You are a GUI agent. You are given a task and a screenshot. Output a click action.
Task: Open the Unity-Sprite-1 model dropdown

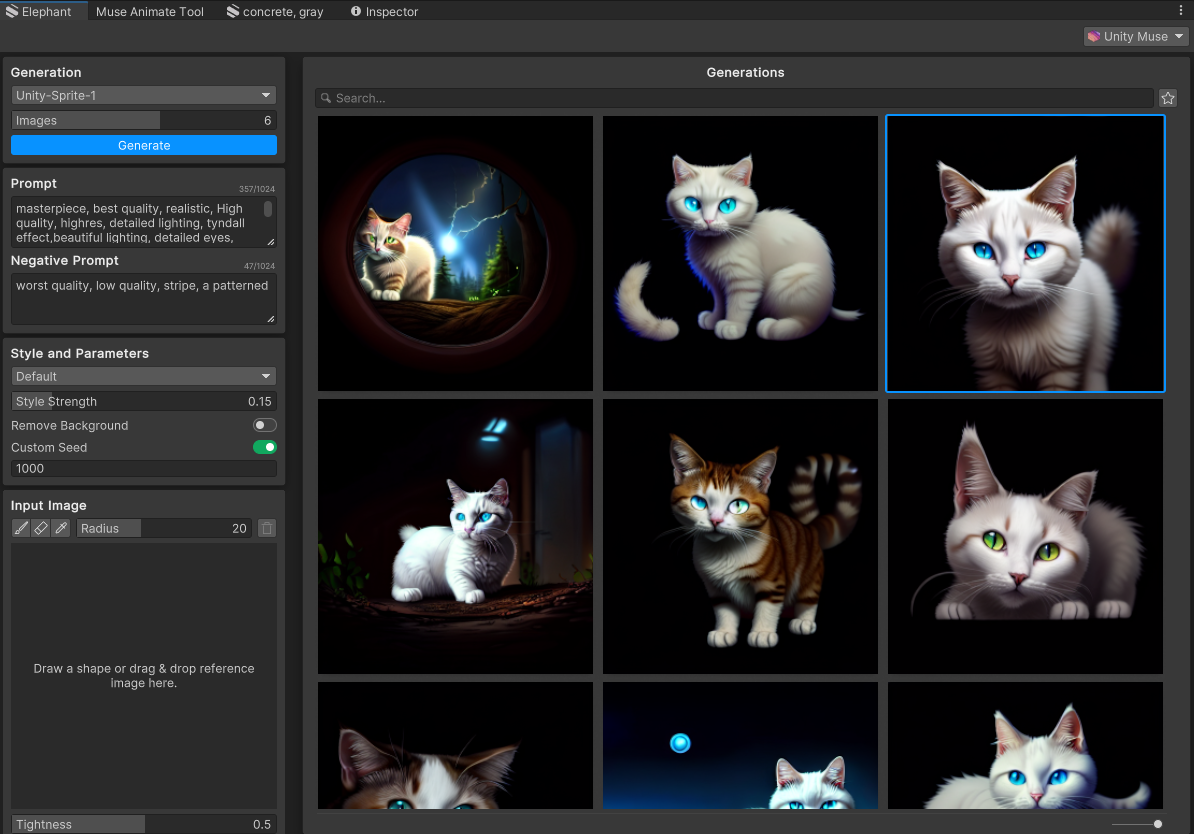coord(143,95)
